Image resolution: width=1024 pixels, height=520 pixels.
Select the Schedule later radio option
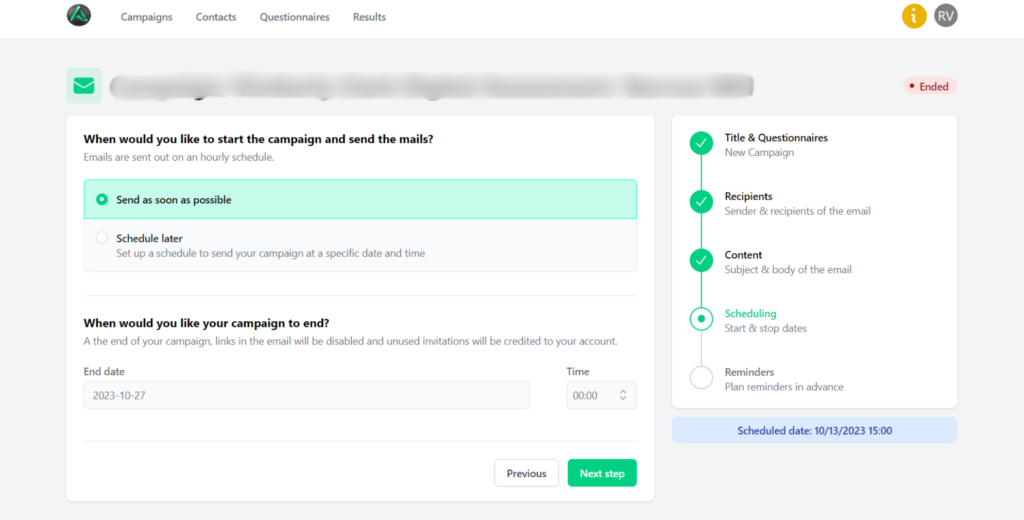click(x=102, y=238)
